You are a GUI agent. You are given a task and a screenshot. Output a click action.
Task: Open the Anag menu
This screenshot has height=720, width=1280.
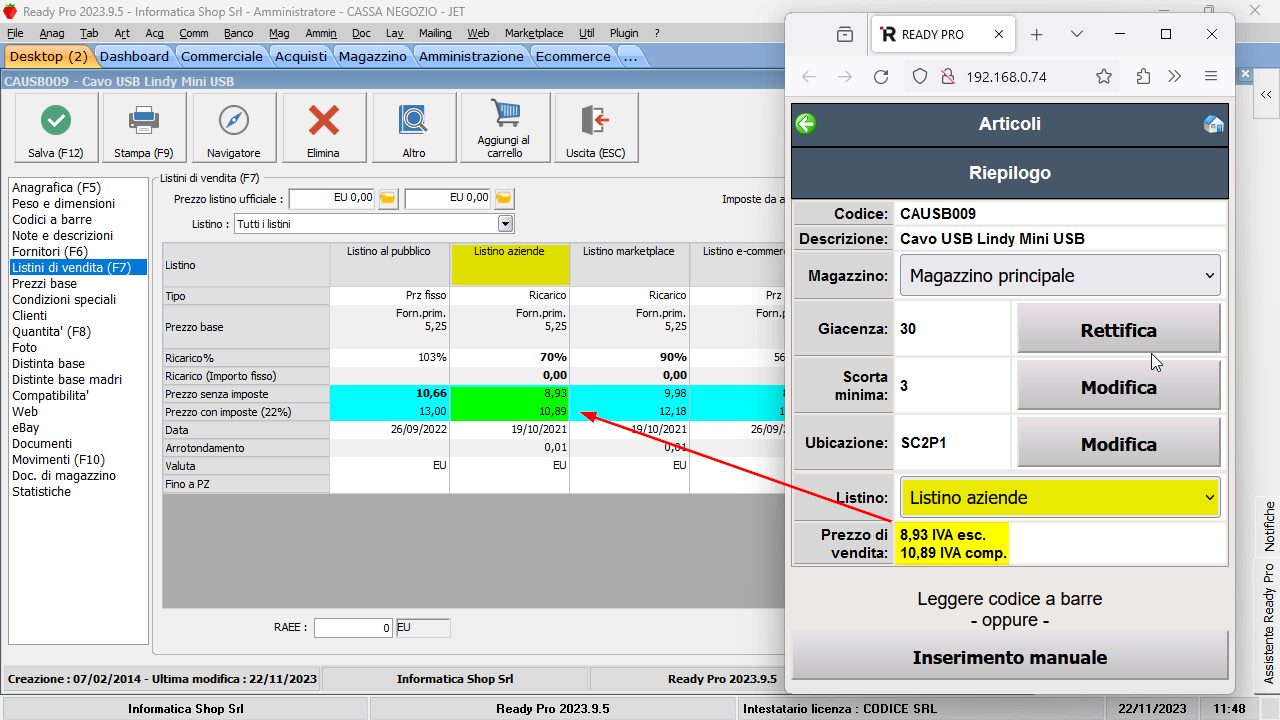point(52,33)
